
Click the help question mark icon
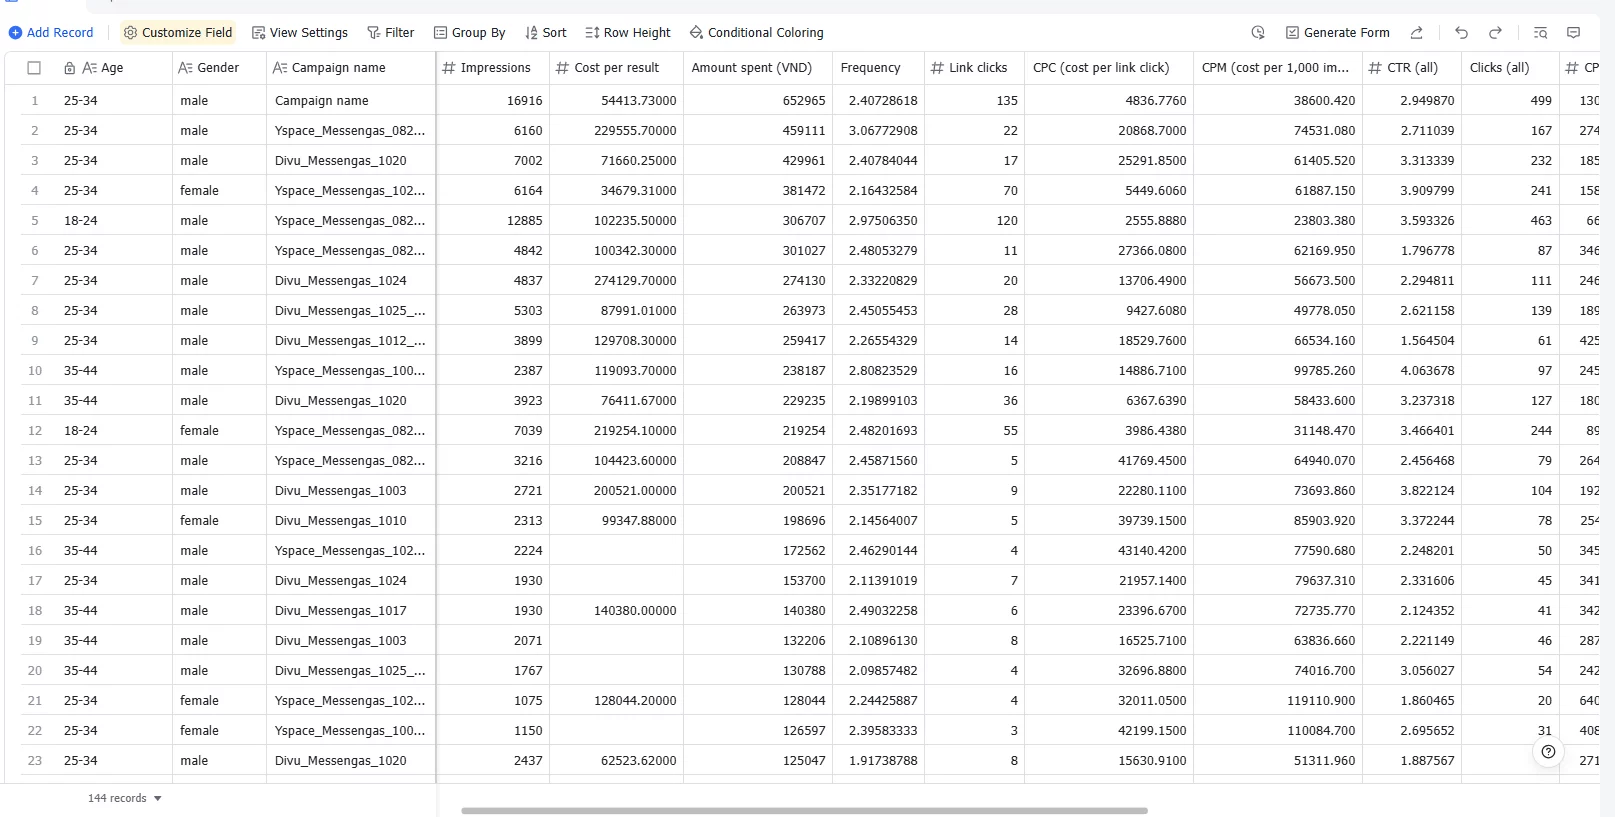pyautogui.click(x=1548, y=752)
